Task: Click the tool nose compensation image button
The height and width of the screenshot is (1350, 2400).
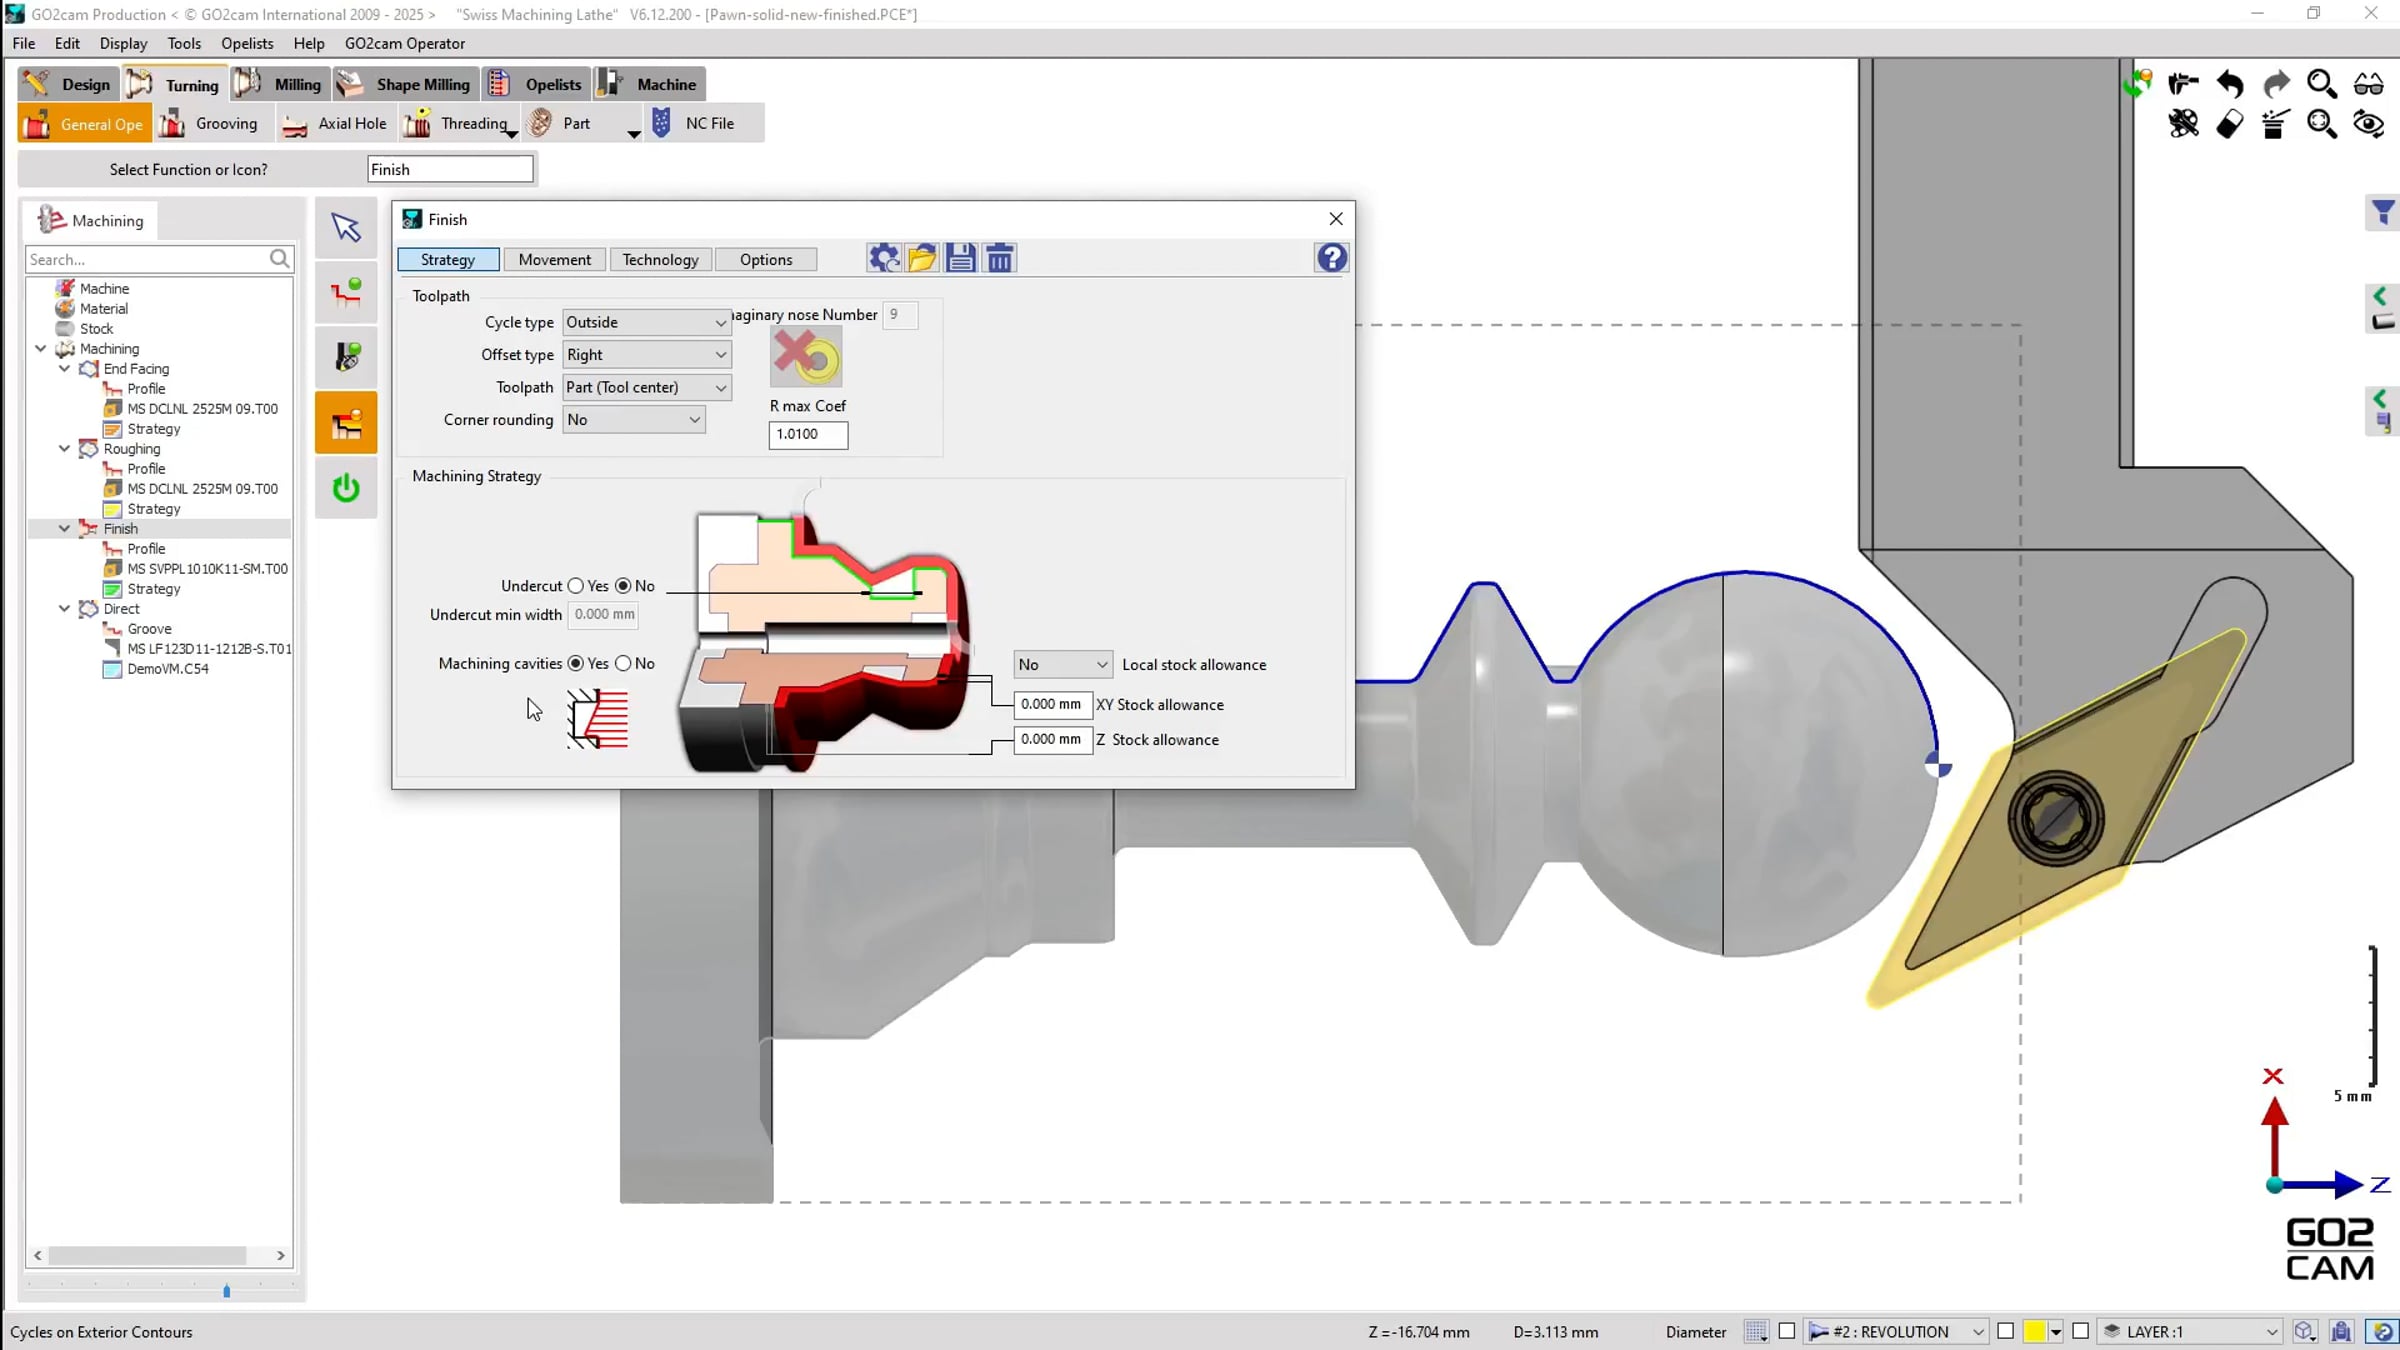Action: click(x=806, y=357)
